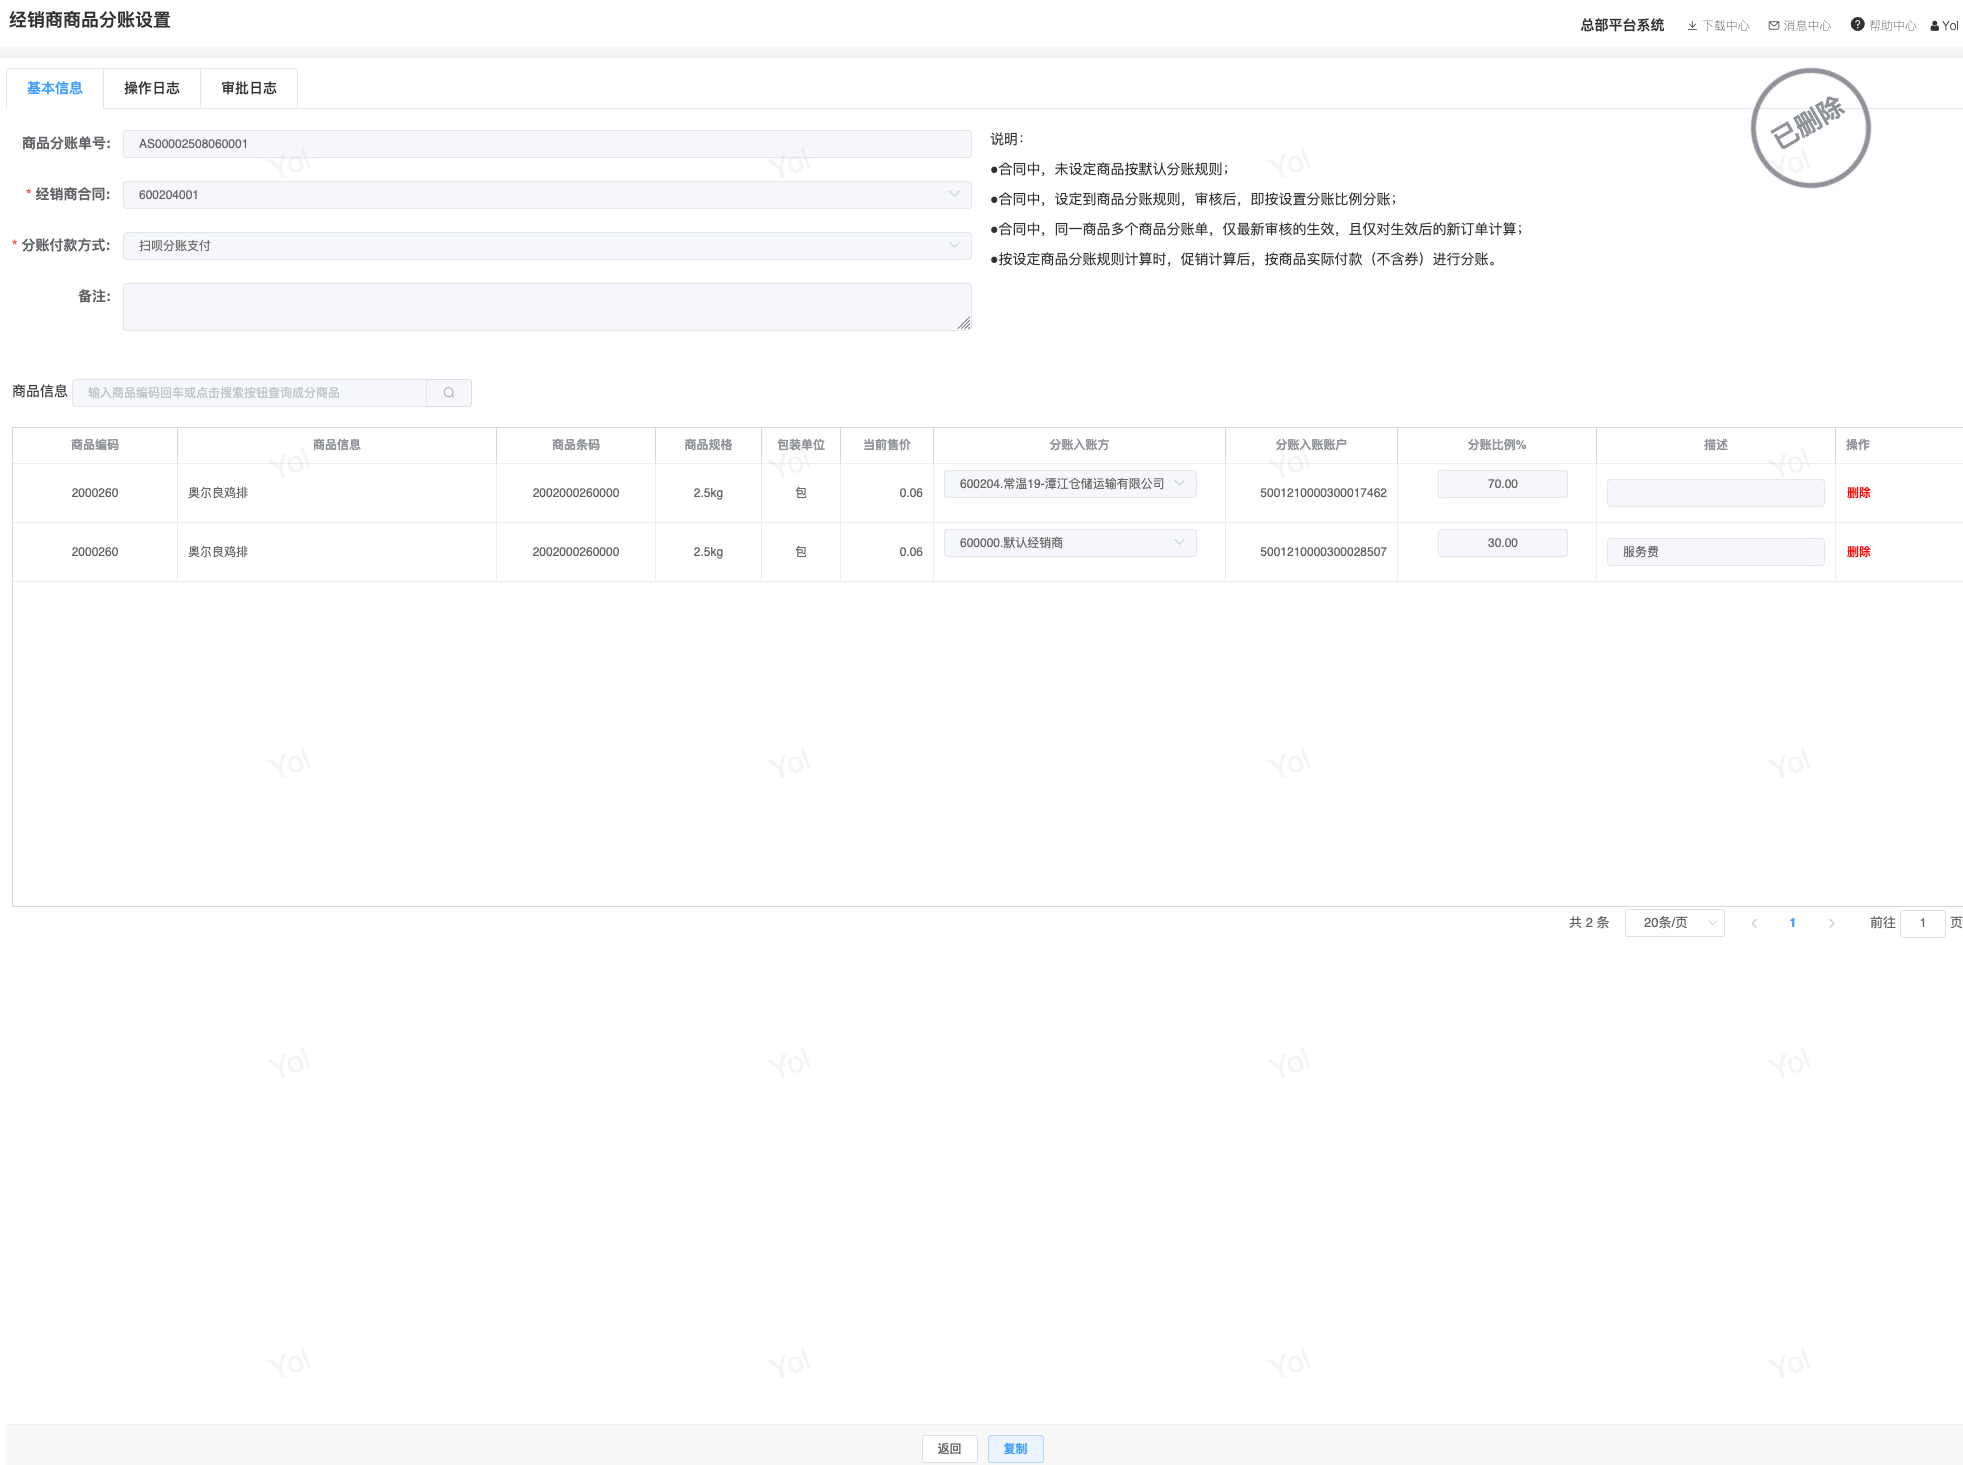Click the product search magnifier icon

point(449,393)
